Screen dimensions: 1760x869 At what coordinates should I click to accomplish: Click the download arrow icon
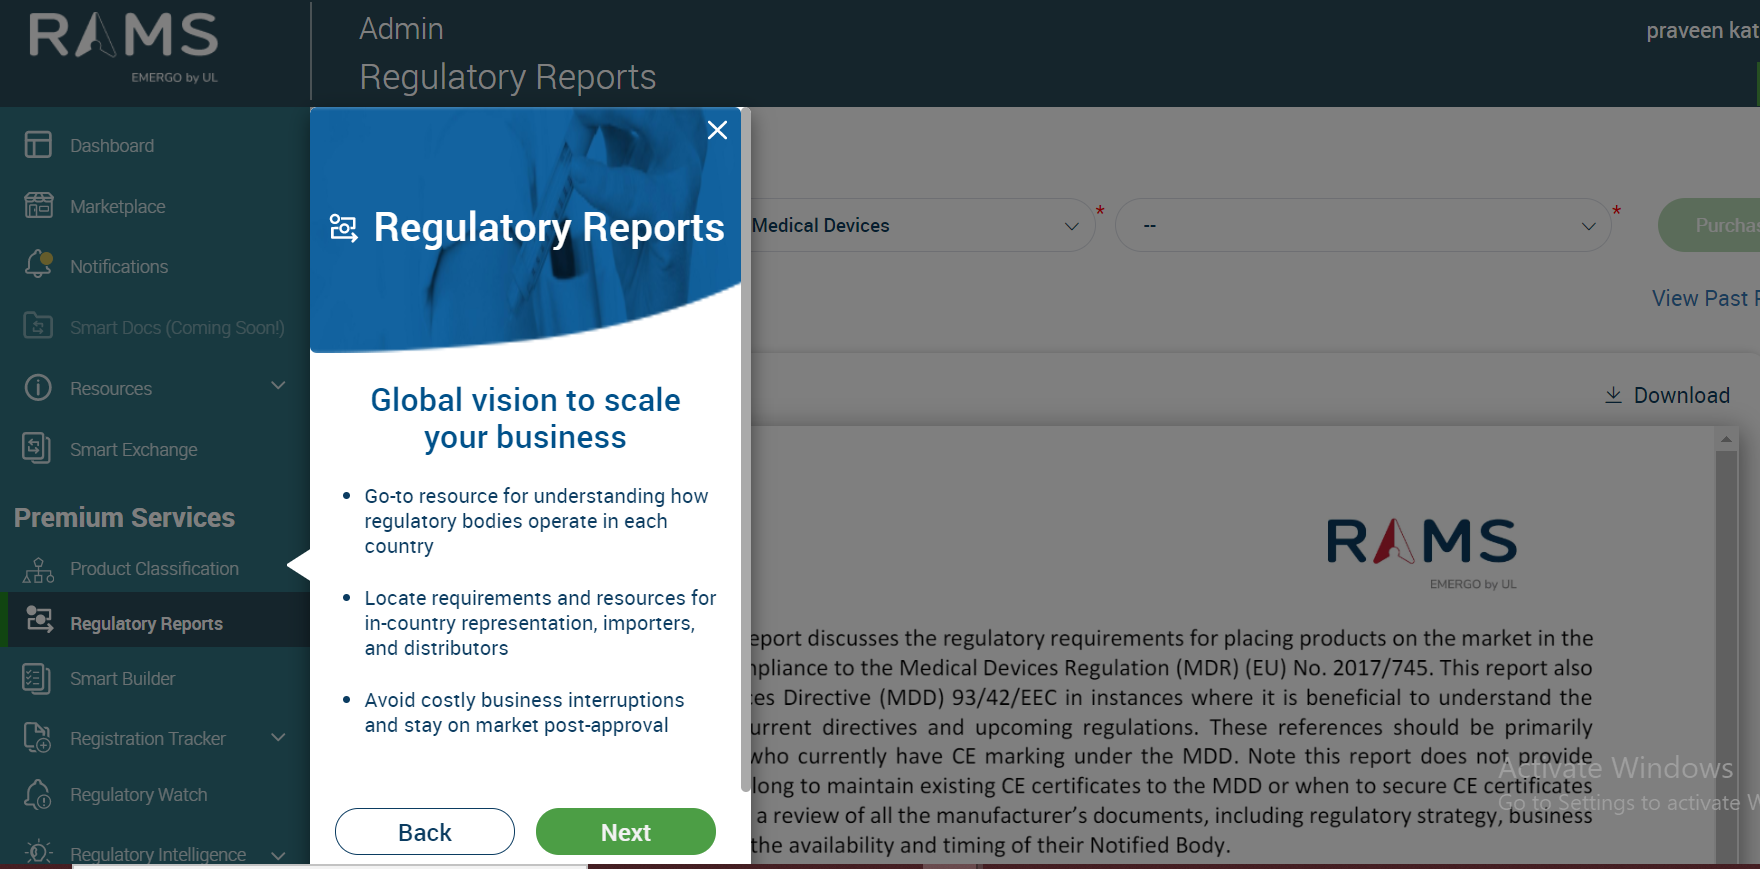coord(1613,395)
